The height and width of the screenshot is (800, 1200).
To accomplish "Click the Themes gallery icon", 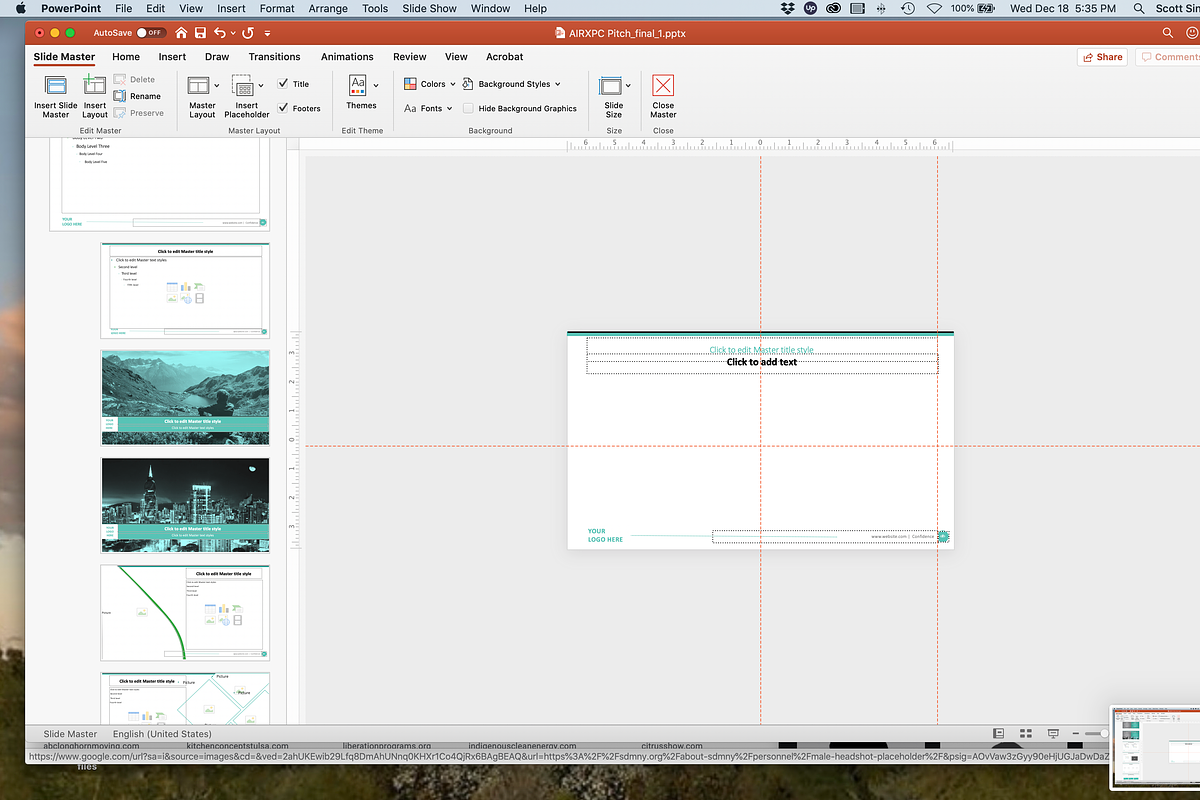I will tap(358, 85).
